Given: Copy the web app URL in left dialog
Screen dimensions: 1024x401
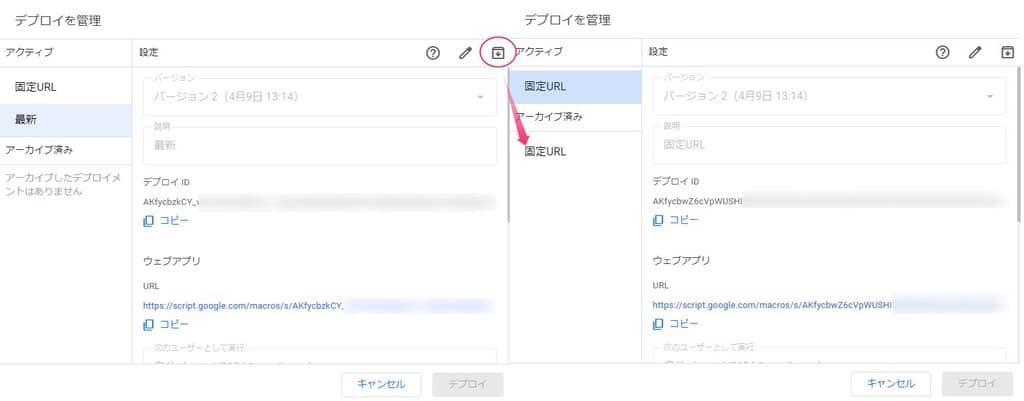Looking at the screenshot, I should (x=166, y=324).
